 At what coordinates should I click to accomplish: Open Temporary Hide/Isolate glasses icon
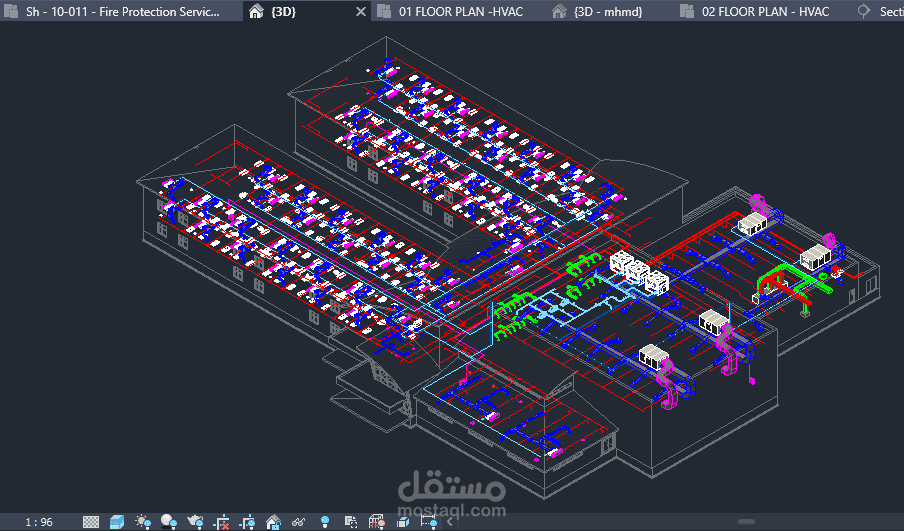[298, 522]
